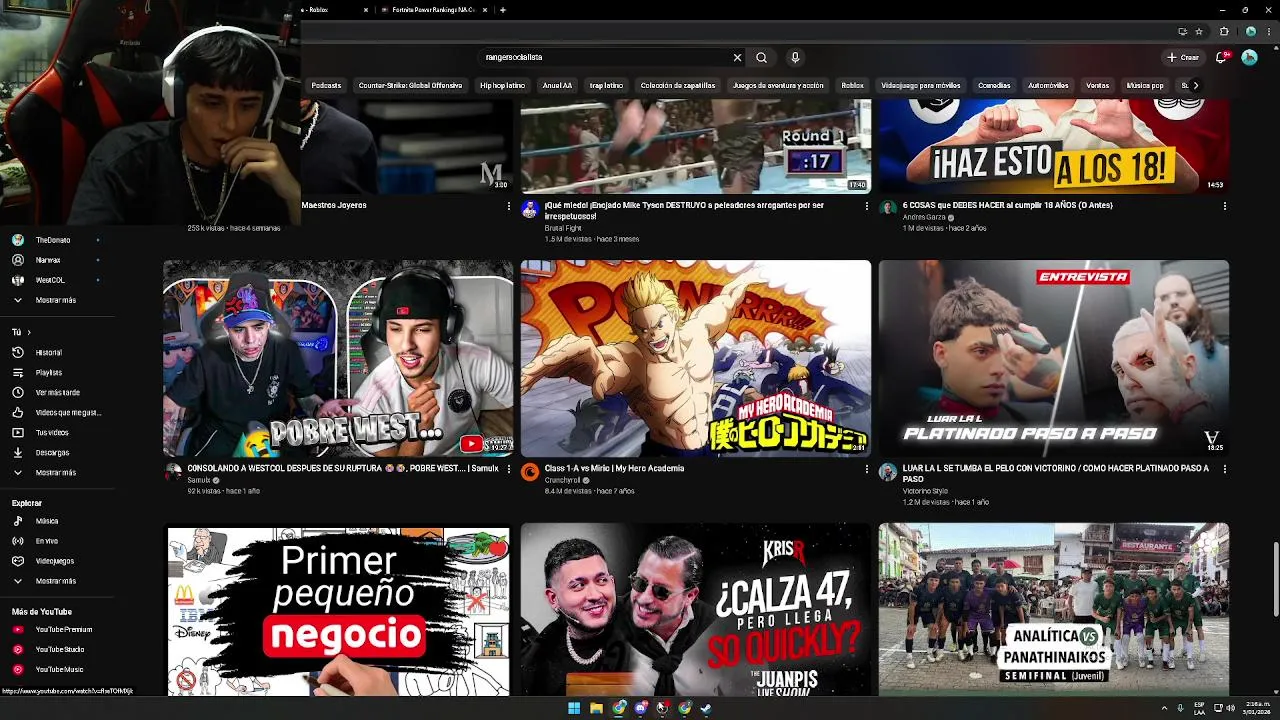Show hidden system tray icons
The image size is (1280, 720).
pyautogui.click(x=1164, y=708)
